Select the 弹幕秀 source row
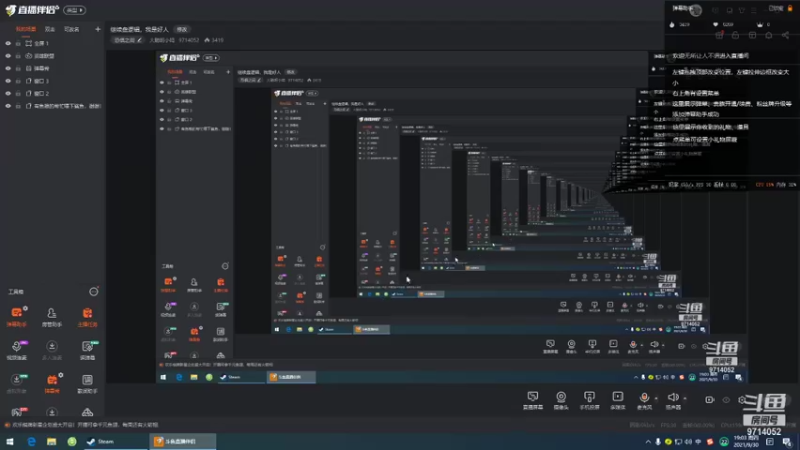The width and height of the screenshot is (800, 450). [53, 68]
